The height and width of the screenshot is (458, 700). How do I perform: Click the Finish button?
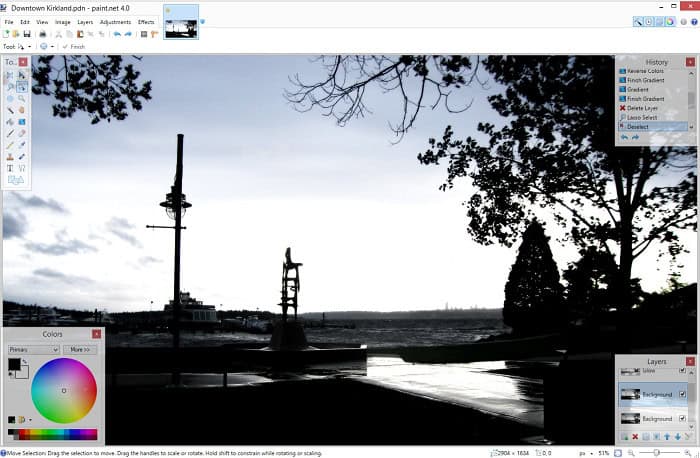(x=74, y=46)
